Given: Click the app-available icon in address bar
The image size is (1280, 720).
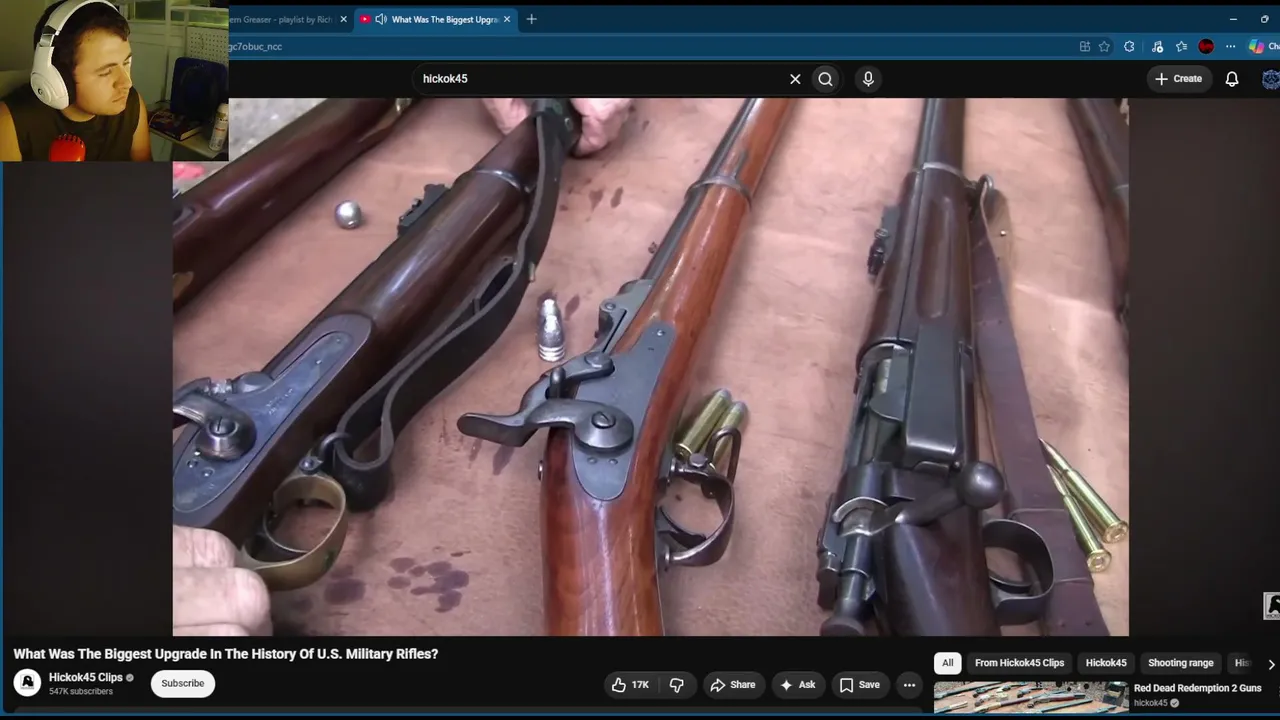Looking at the screenshot, I should pos(1085,46).
